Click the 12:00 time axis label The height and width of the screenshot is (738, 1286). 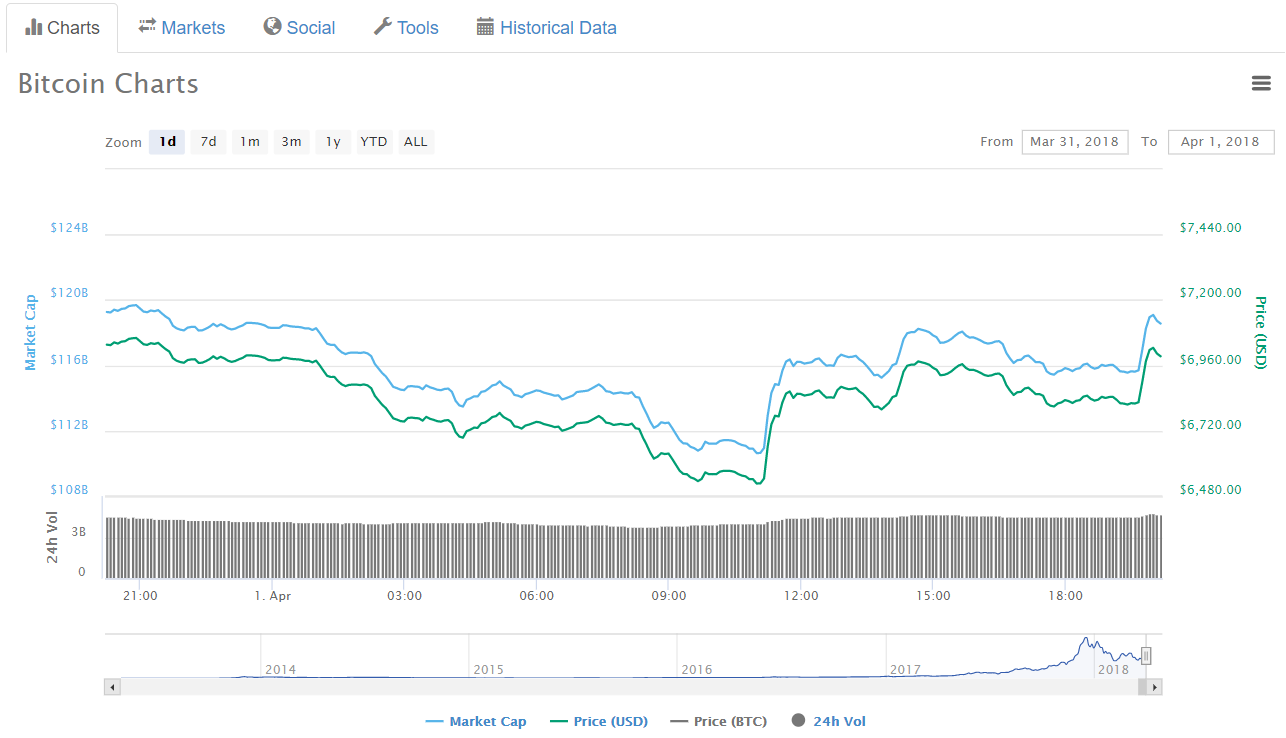(801, 596)
